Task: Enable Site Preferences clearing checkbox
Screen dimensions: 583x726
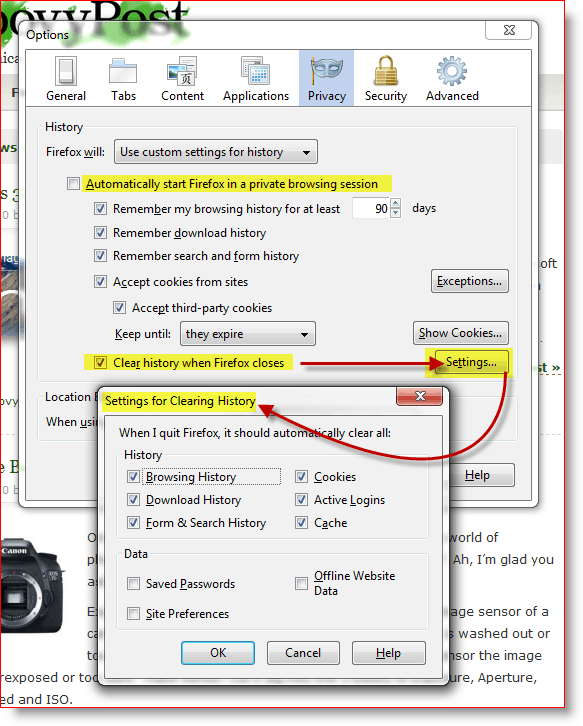Action: [x=133, y=613]
